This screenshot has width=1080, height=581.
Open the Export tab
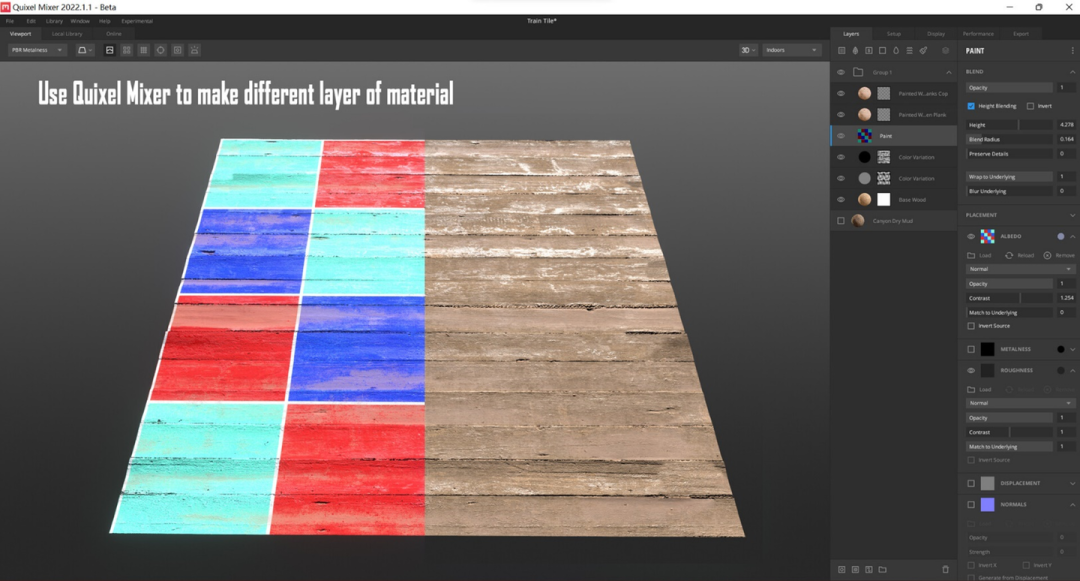coord(1021,34)
